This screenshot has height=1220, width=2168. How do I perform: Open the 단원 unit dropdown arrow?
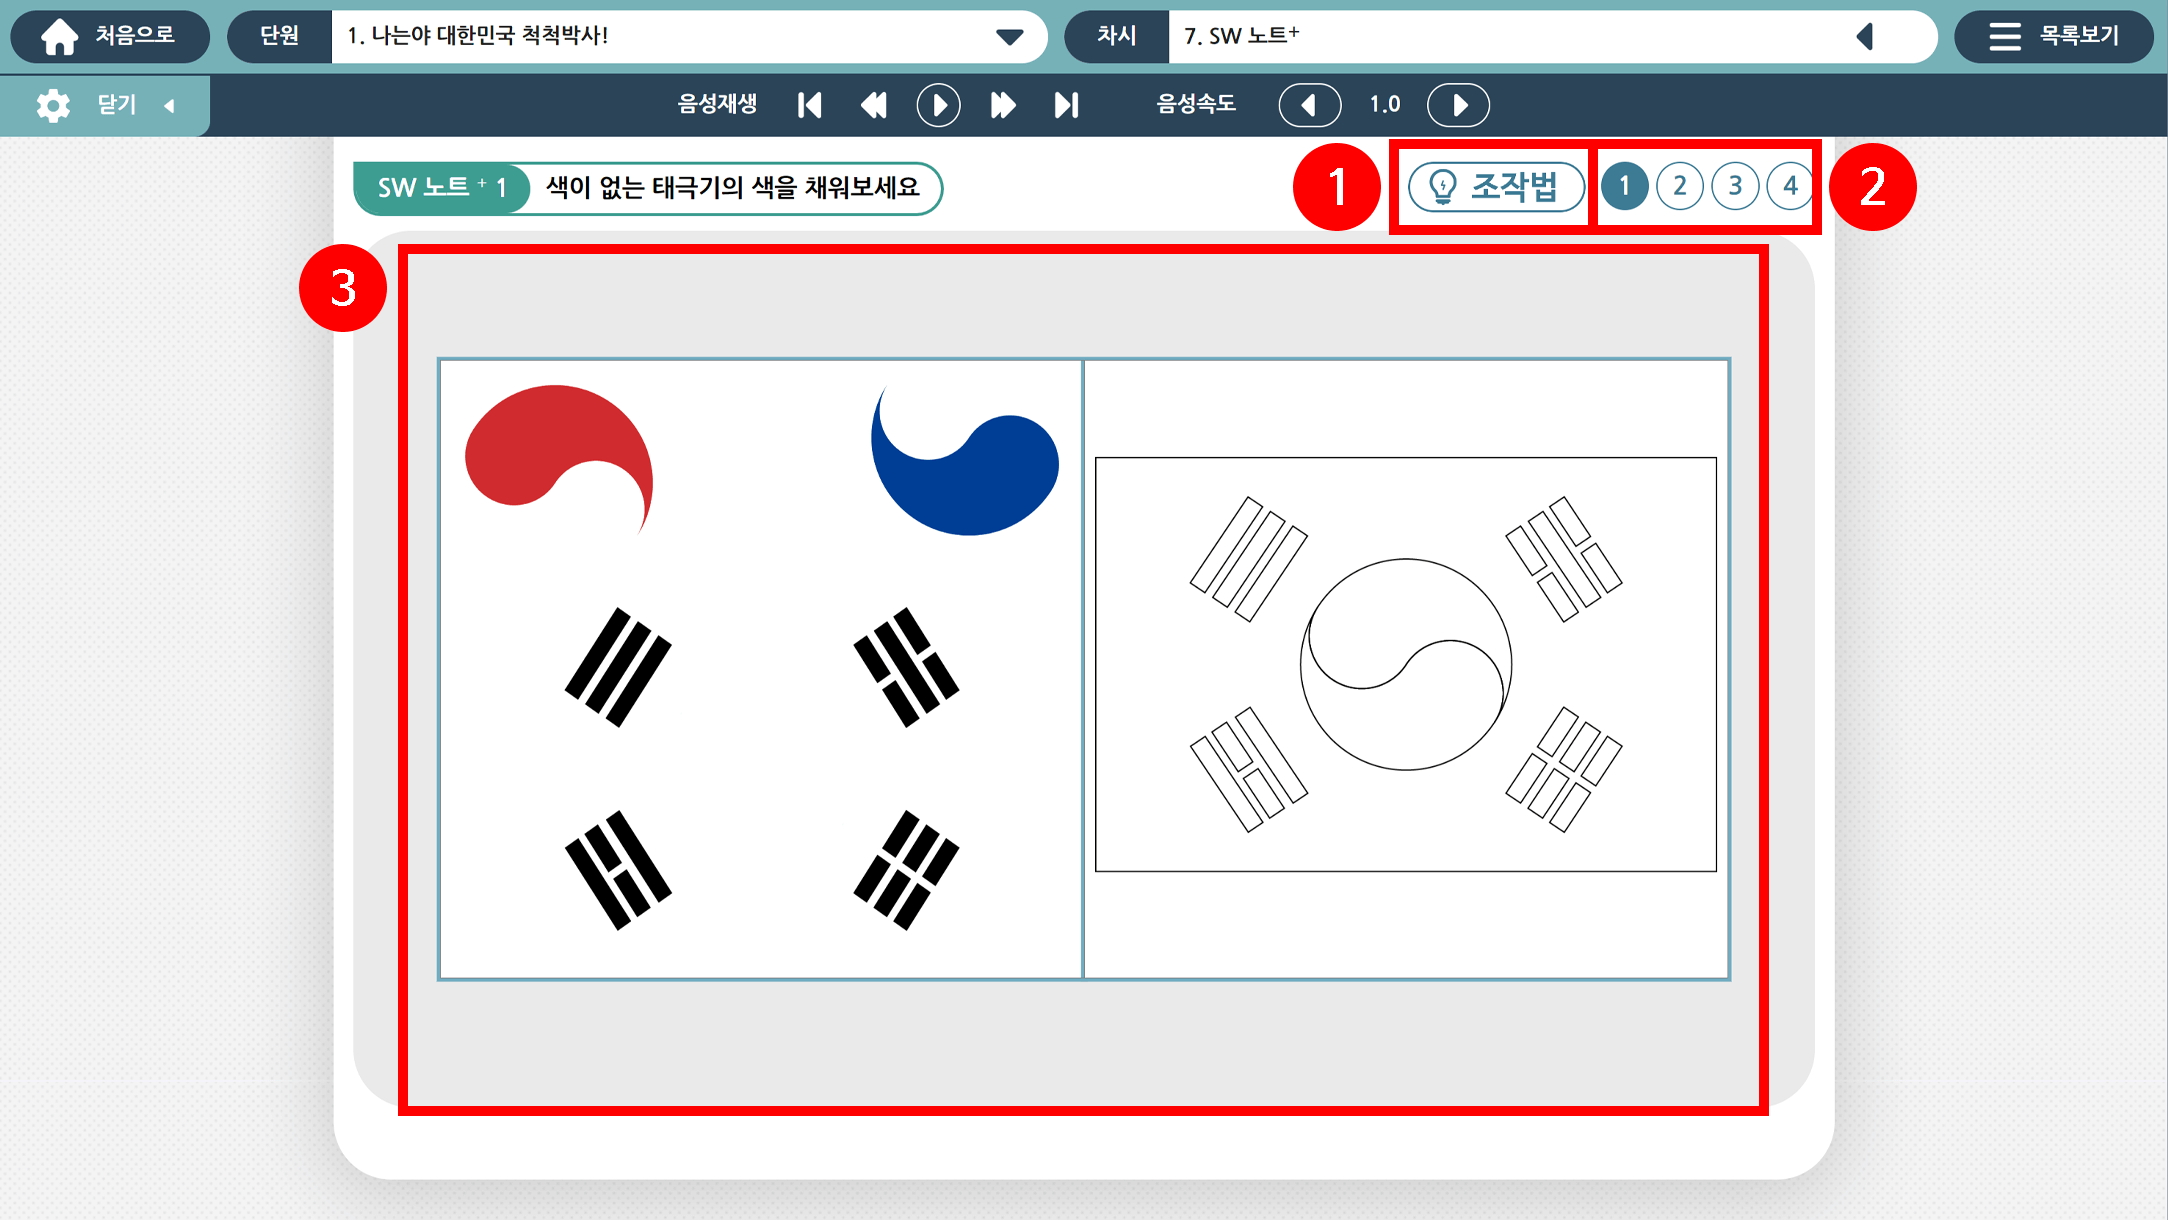1010,37
